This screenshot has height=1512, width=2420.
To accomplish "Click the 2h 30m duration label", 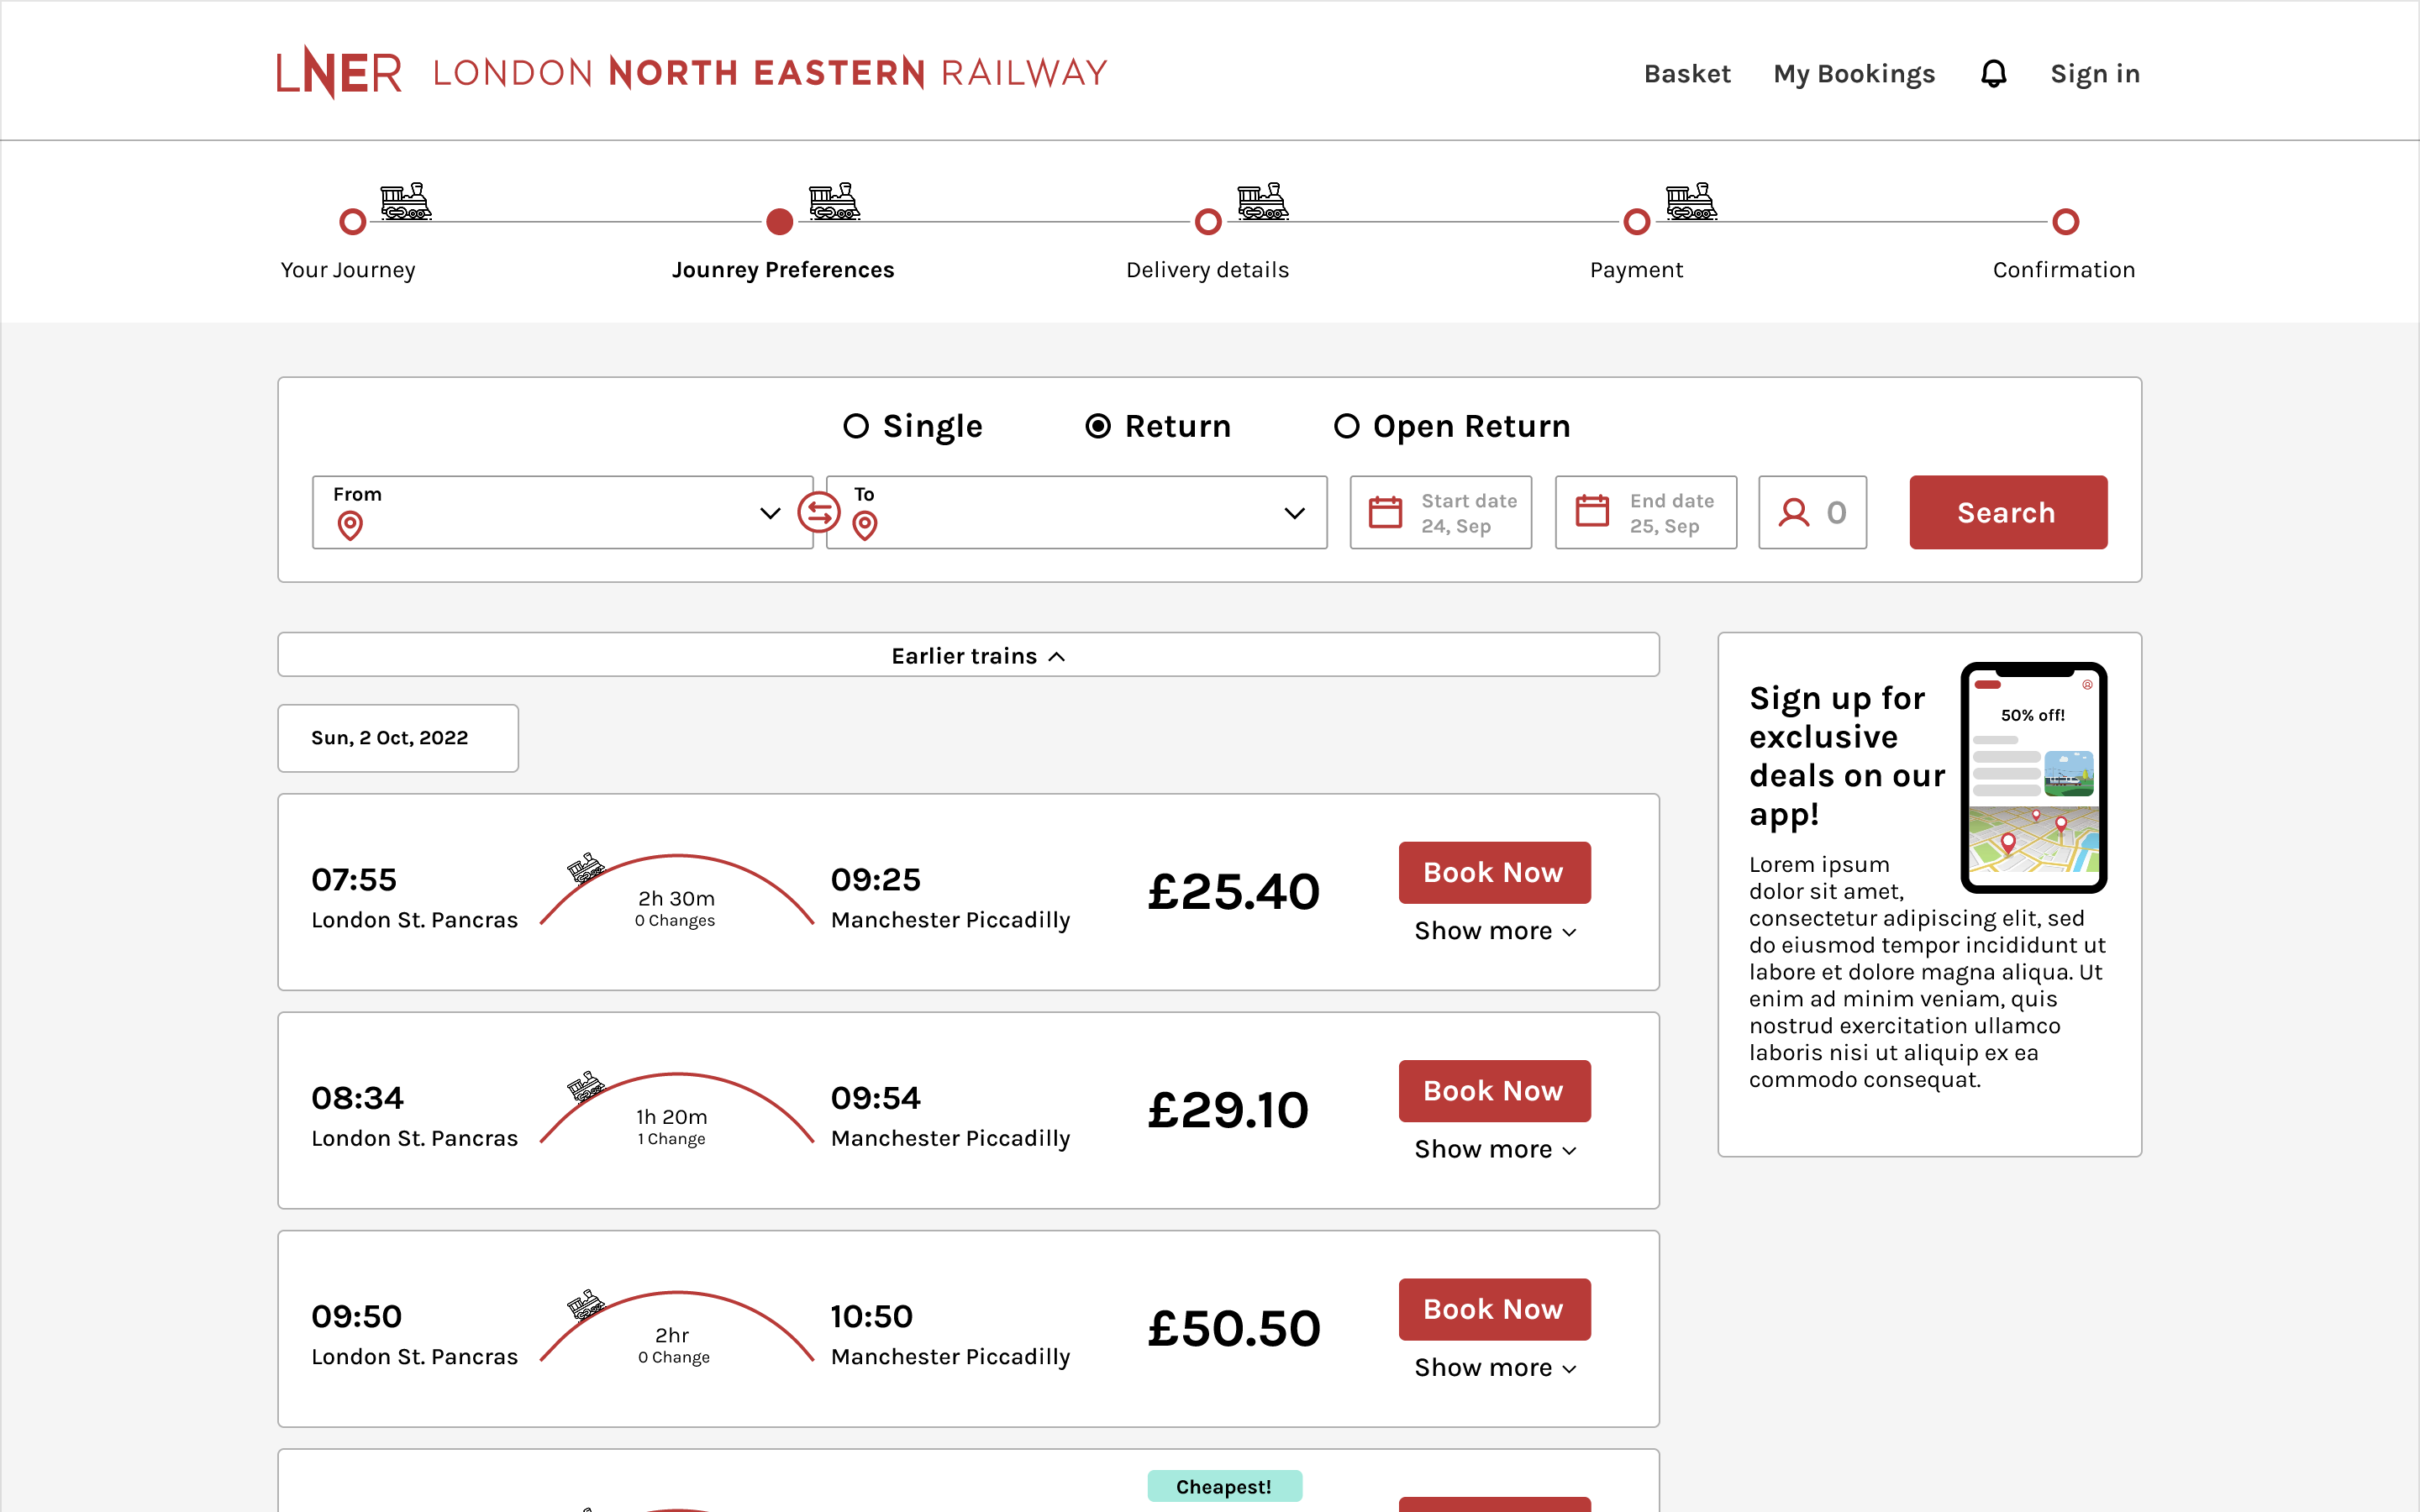I will point(676,898).
